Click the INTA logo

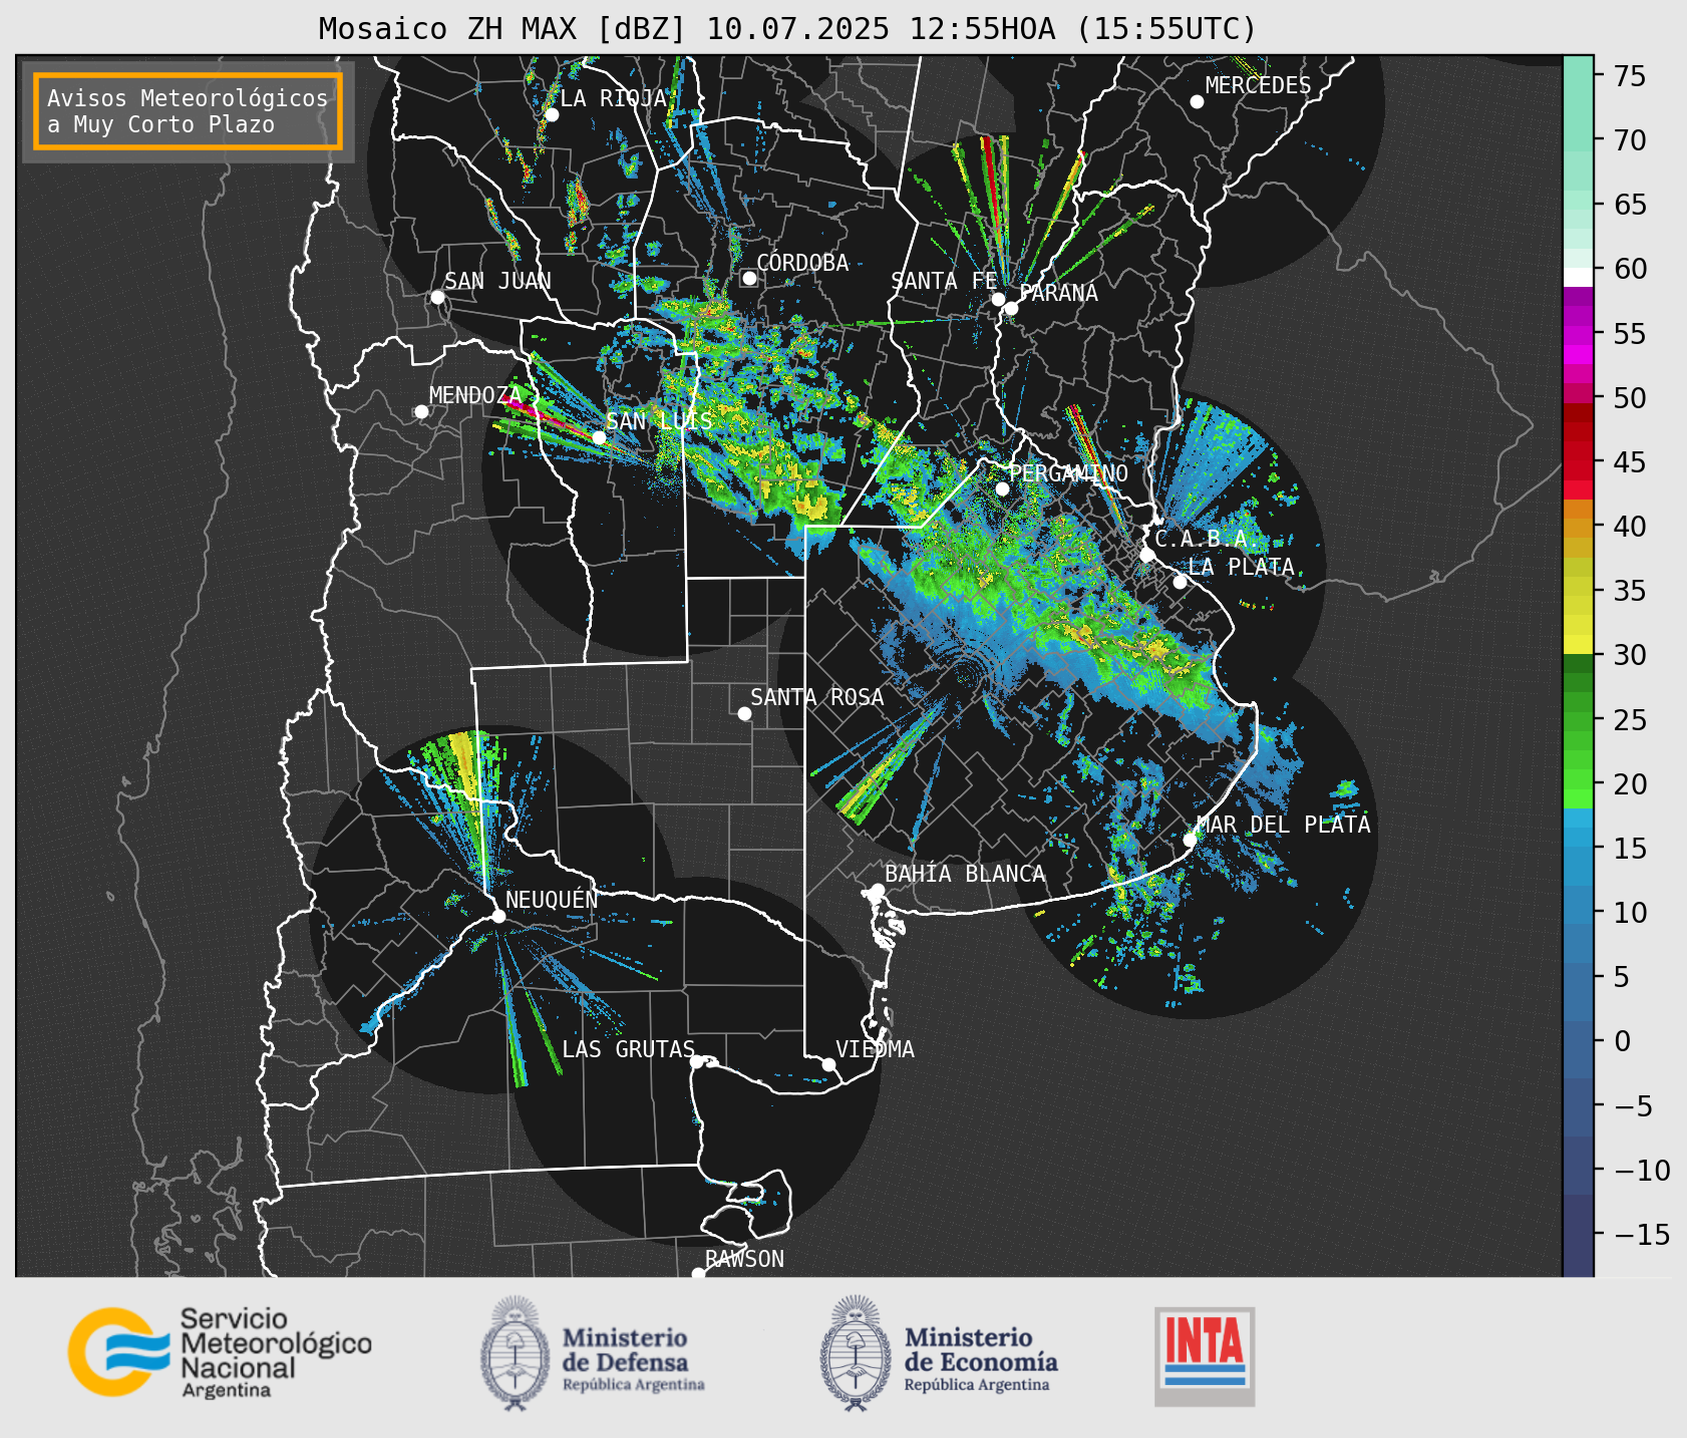point(1204,1356)
